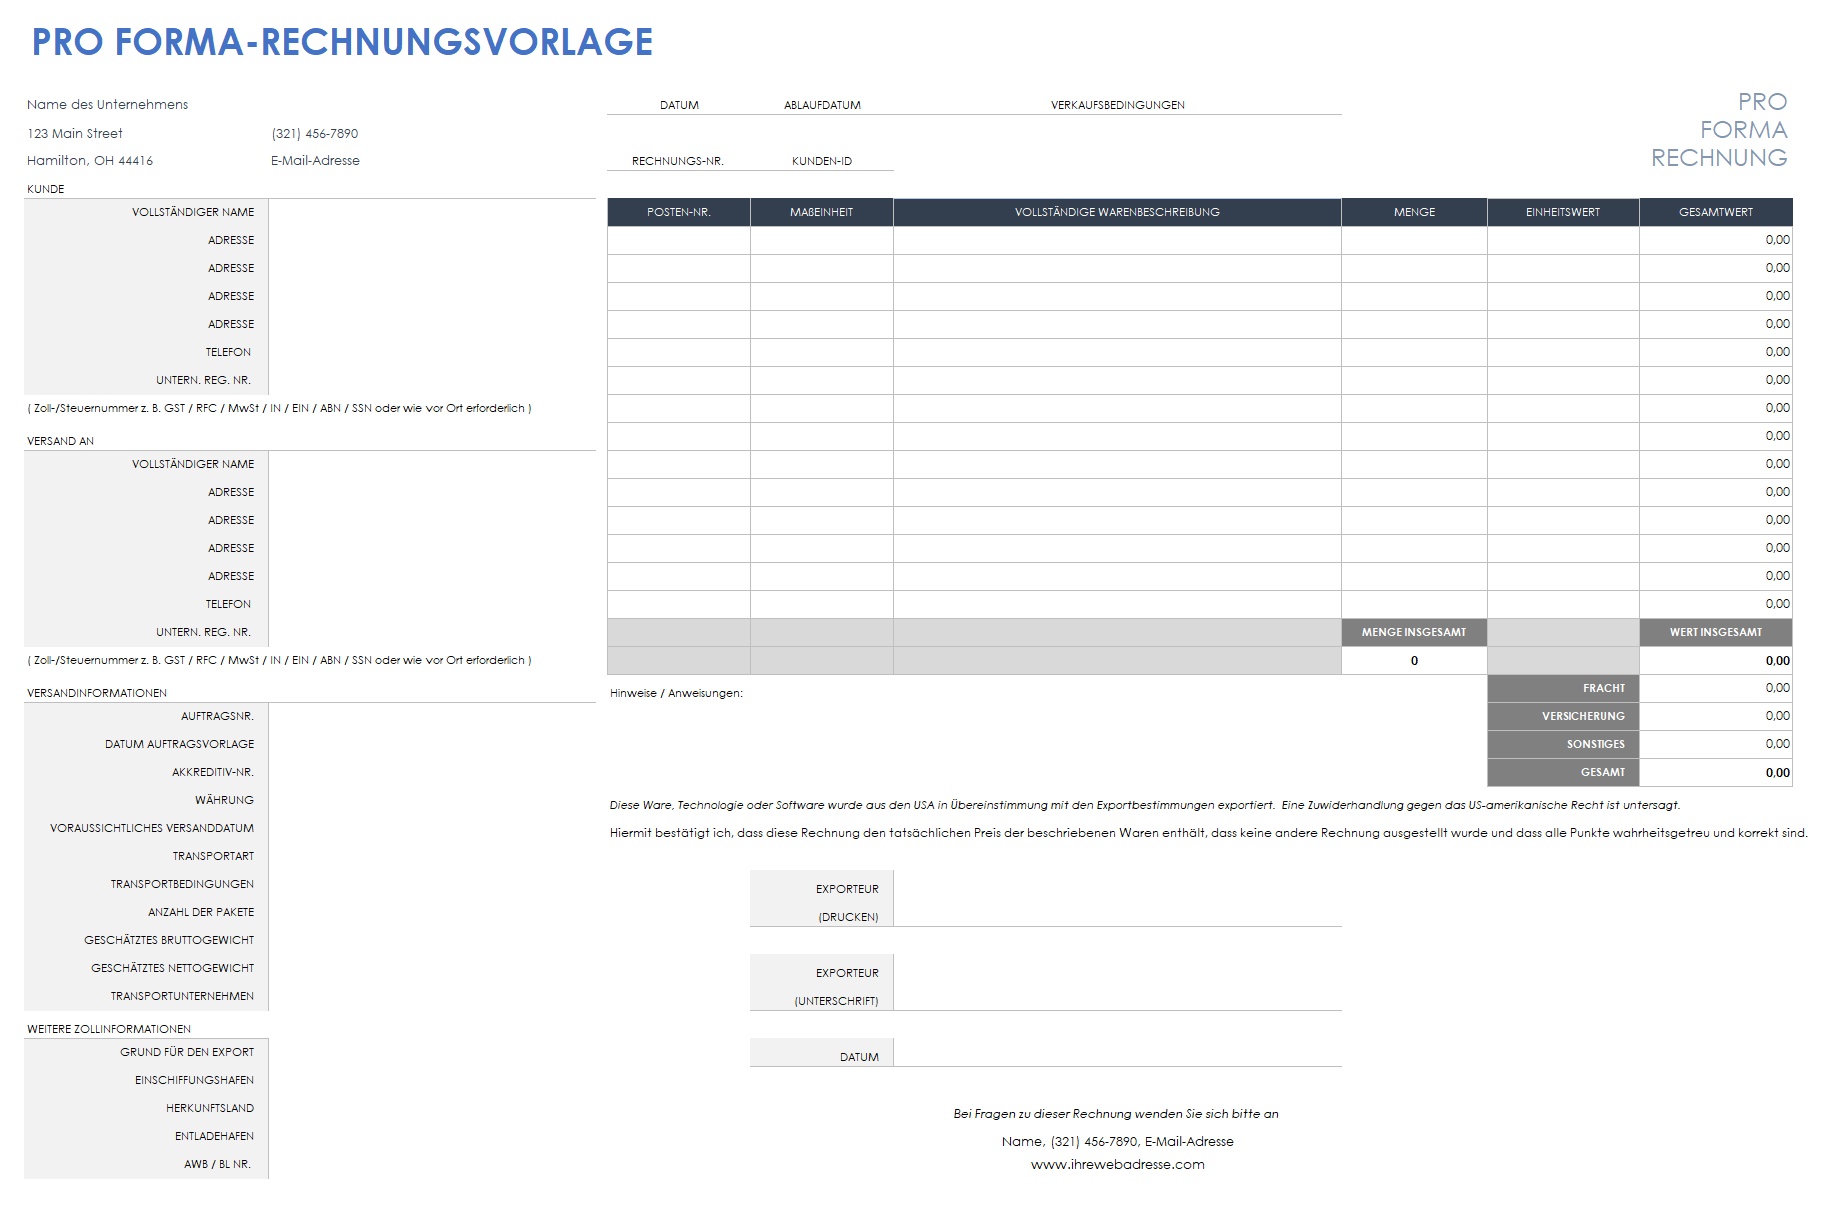Click the 'Name, (321) 456-7890, E-Mail-Adresse' contact line

[1117, 1142]
